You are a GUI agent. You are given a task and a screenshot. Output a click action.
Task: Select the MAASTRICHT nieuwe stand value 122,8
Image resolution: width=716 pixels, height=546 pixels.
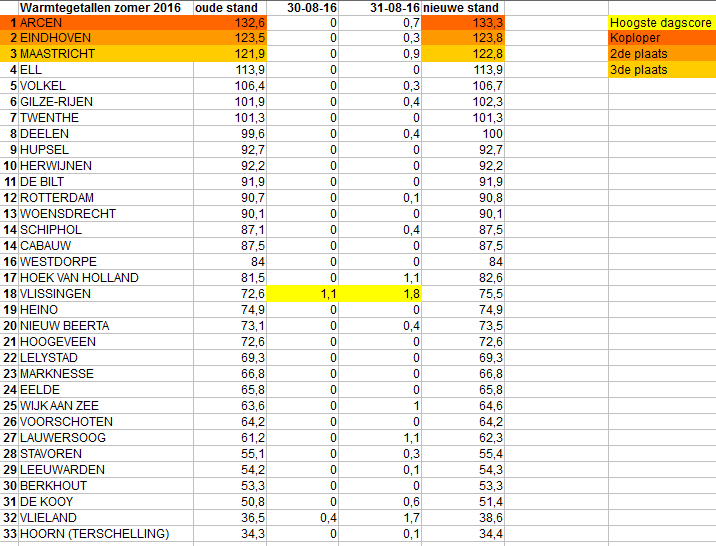click(463, 54)
